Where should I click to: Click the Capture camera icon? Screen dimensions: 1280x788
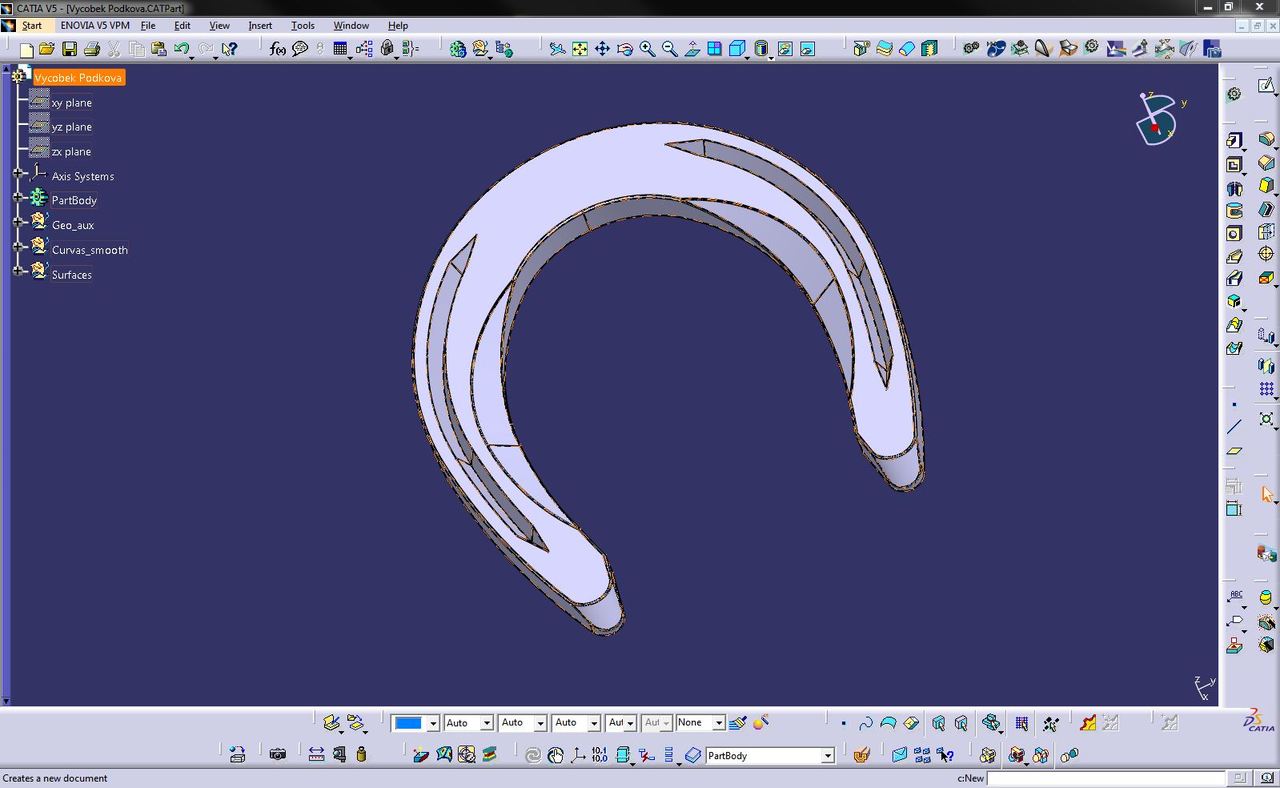[x=278, y=755]
